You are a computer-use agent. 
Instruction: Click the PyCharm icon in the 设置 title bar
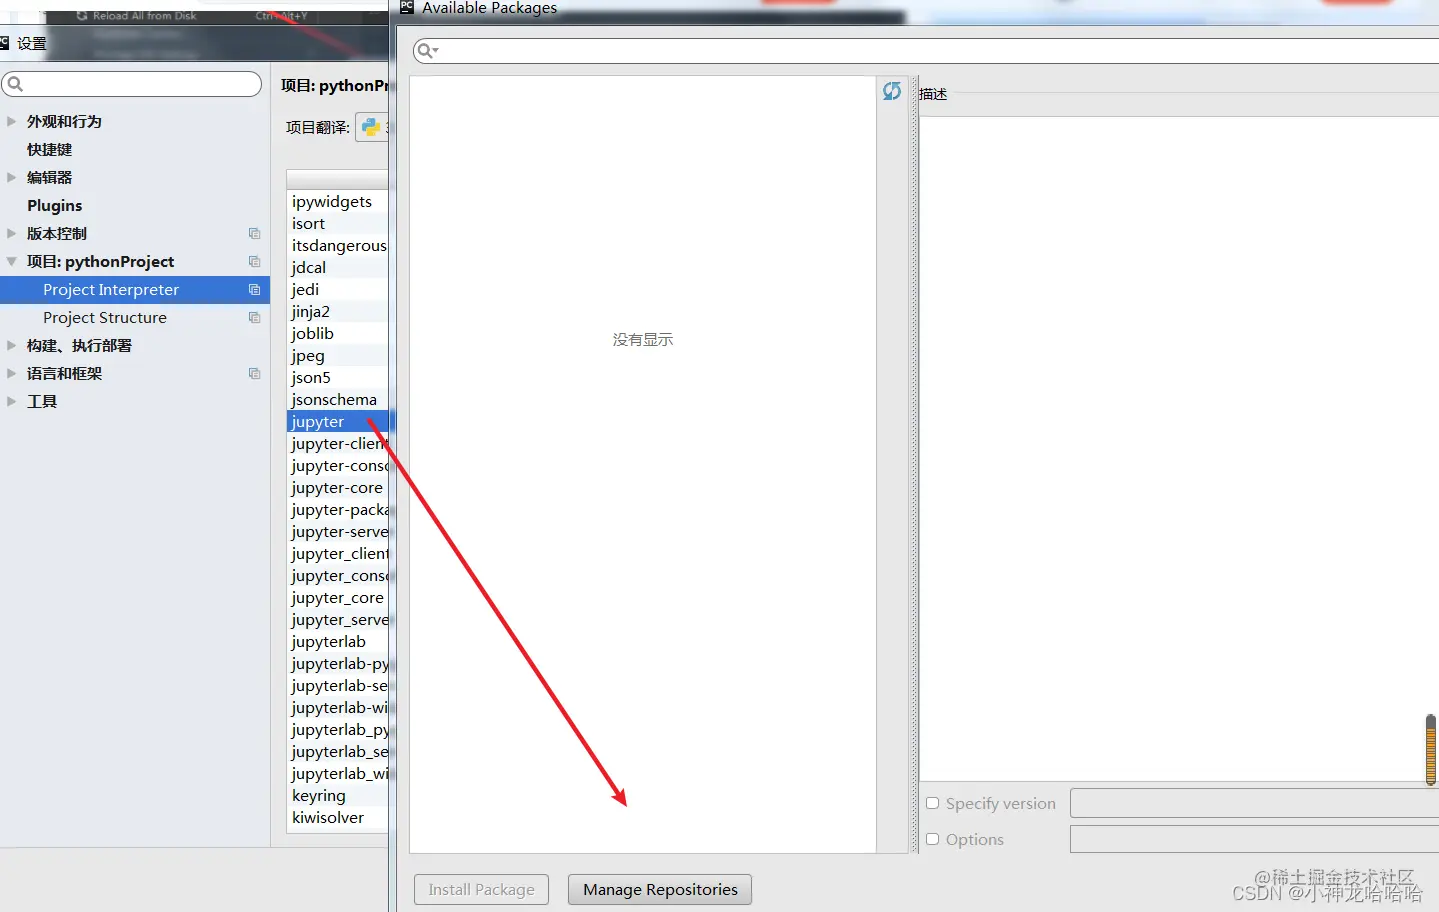point(5,43)
